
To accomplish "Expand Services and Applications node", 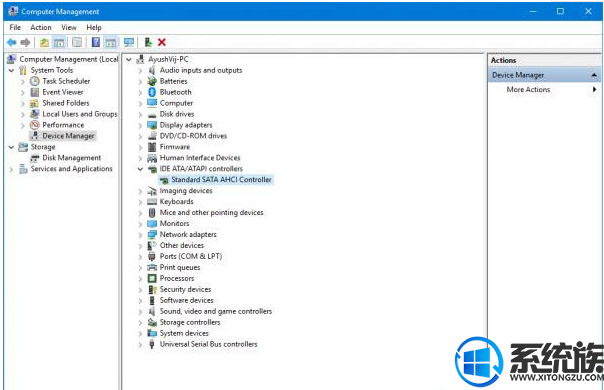I will click(11, 169).
